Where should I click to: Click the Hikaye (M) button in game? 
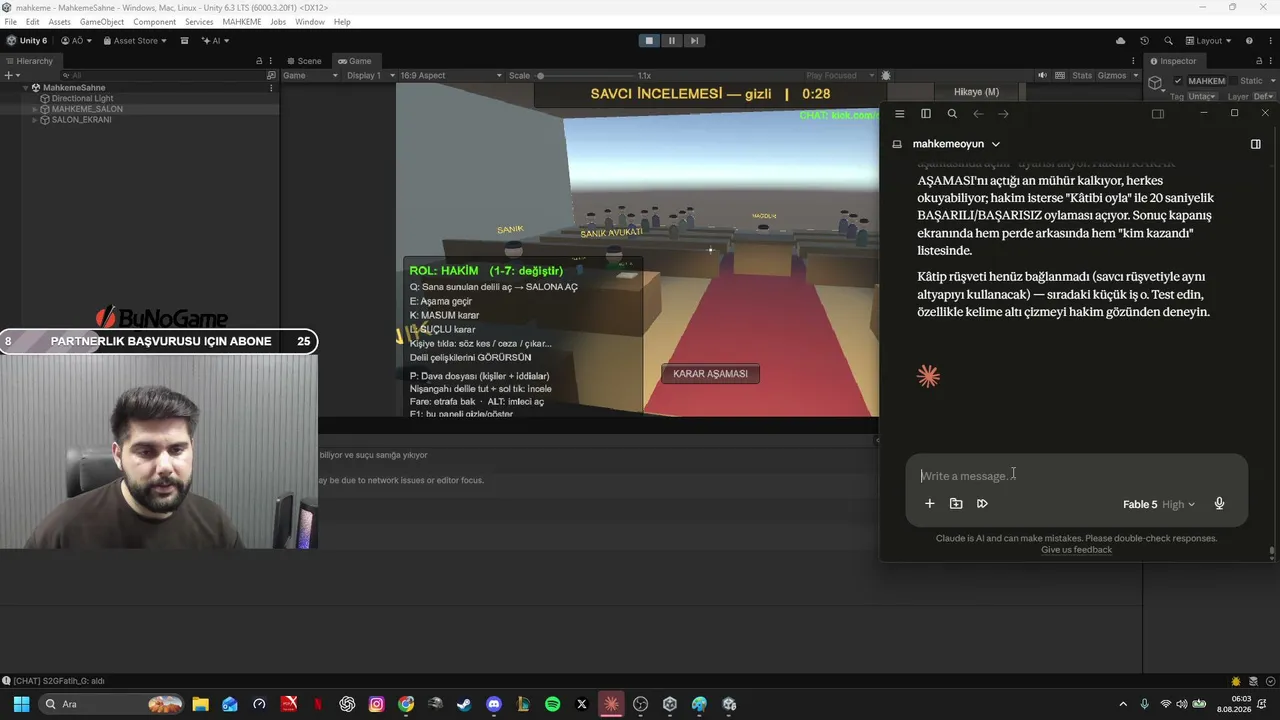[976, 92]
